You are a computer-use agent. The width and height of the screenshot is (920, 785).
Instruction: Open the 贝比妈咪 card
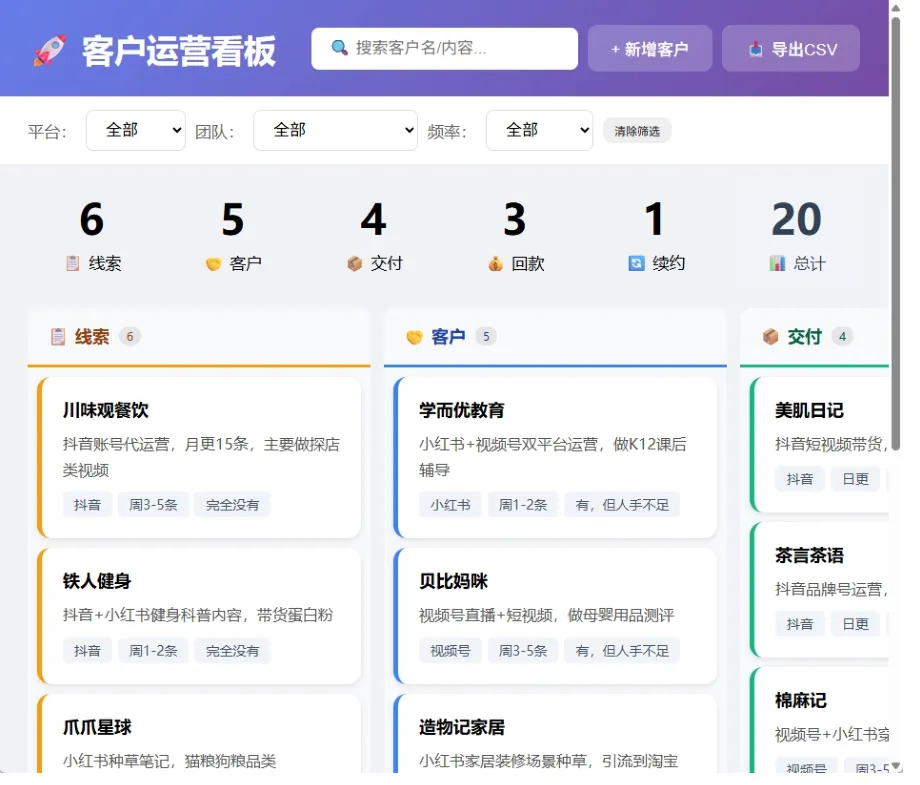[x=556, y=616]
